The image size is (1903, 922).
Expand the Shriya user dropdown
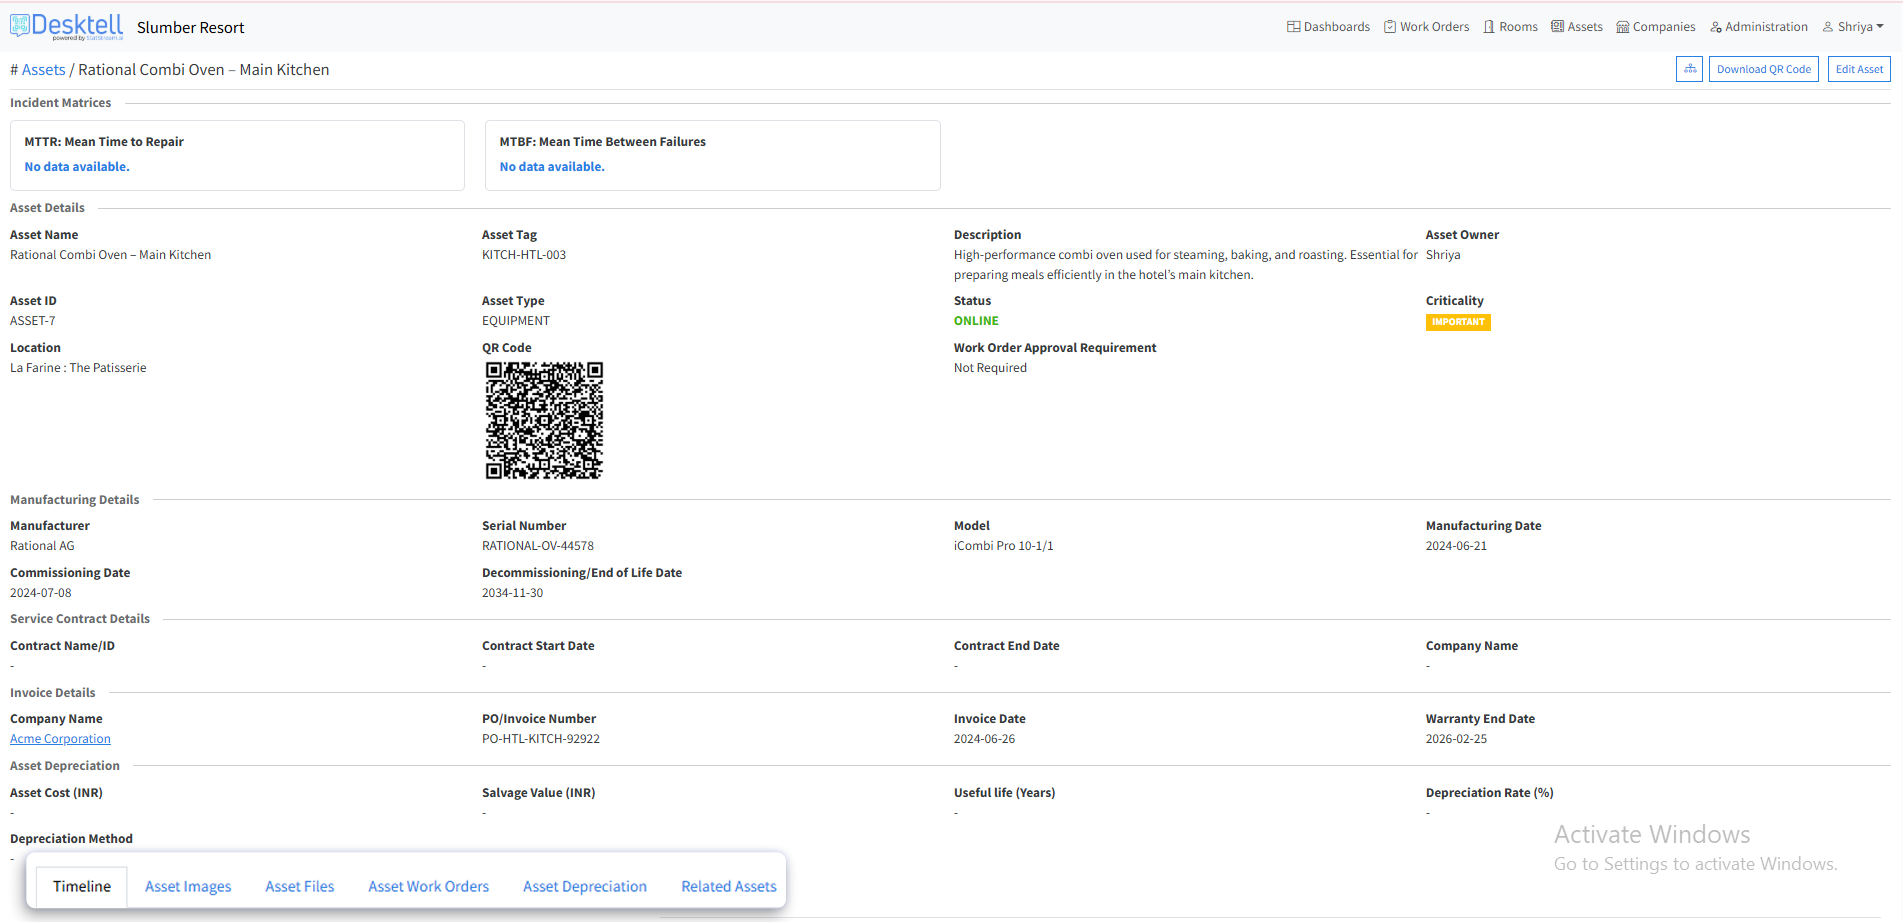coord(1853,27)
